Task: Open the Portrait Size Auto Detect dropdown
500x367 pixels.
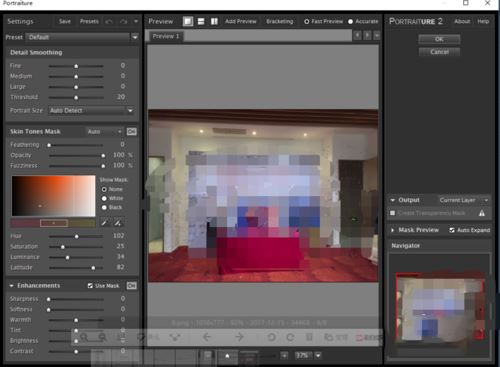Action: click(130, 110)
